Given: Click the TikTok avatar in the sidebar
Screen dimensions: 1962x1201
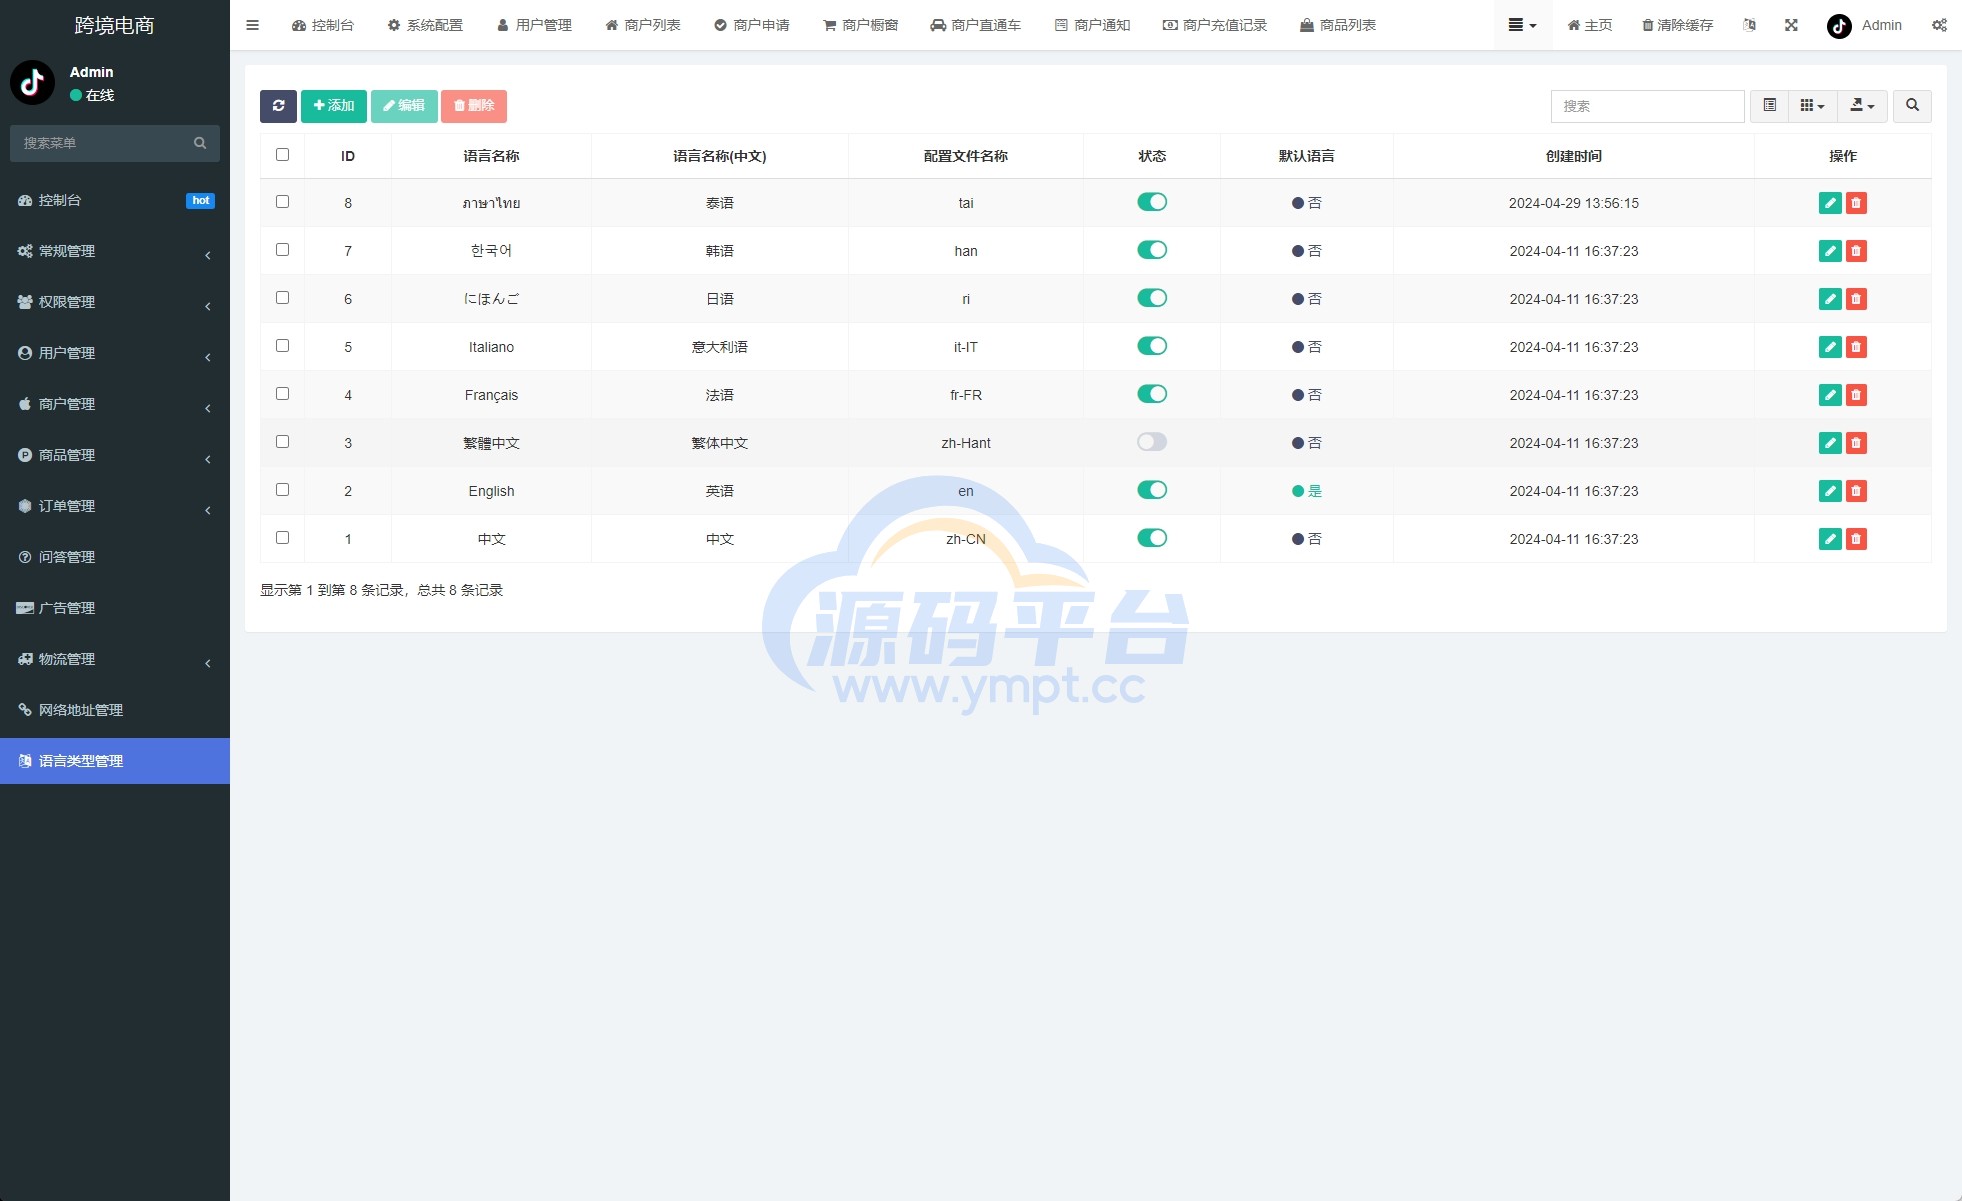Looking at the screenshot, I should point(32,82).
